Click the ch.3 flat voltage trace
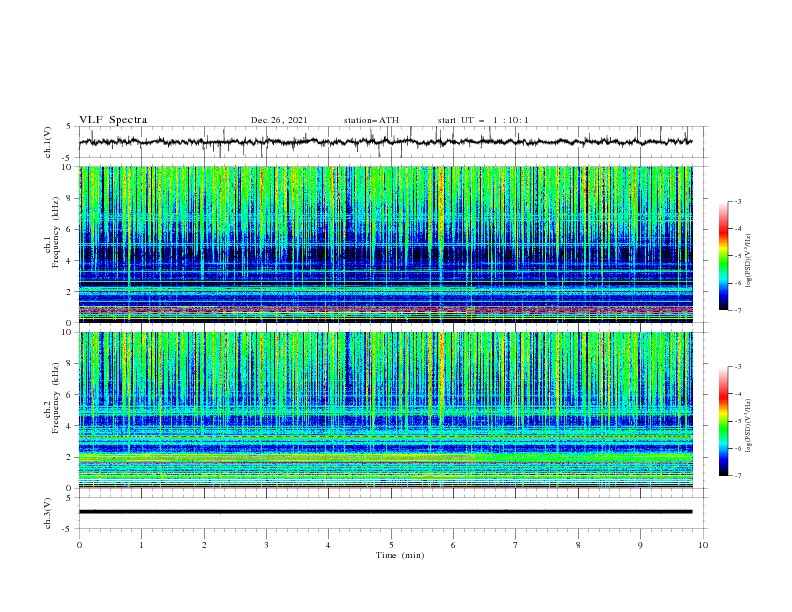 386,512
